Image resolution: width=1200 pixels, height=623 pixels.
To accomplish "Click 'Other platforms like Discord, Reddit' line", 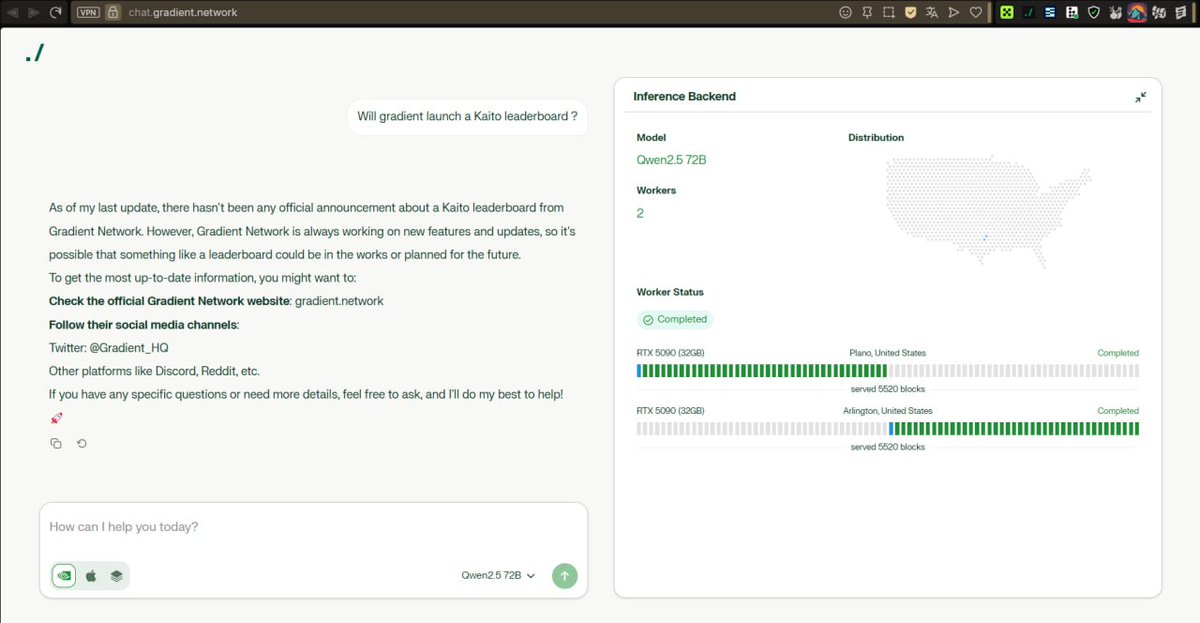I will (154, 371).
